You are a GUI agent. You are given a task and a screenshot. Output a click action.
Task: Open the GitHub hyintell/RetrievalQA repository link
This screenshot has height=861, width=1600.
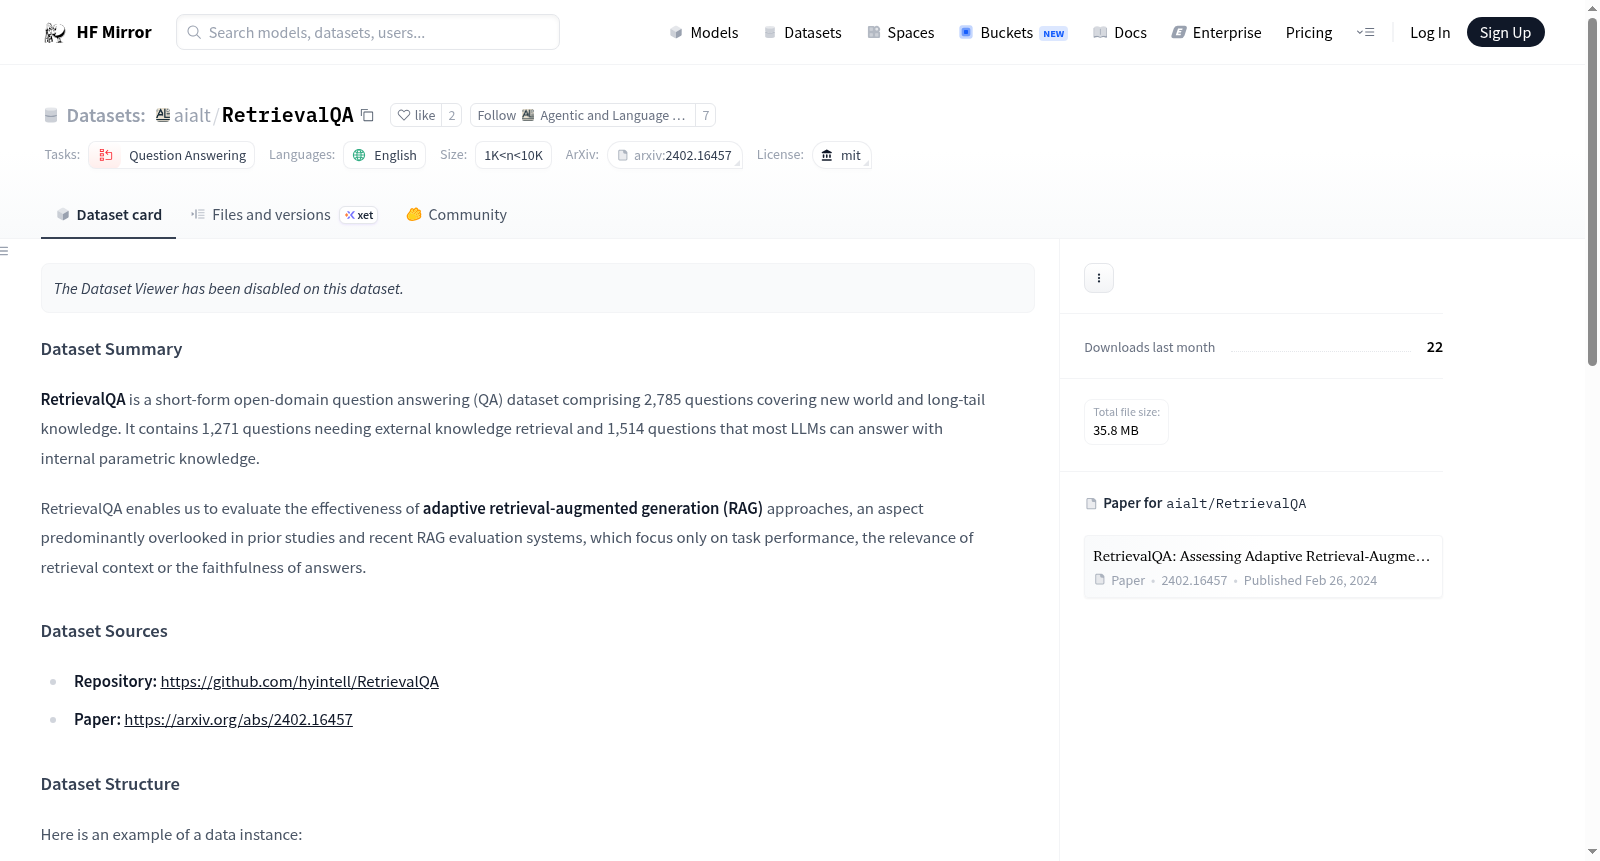tap(300, 681)
